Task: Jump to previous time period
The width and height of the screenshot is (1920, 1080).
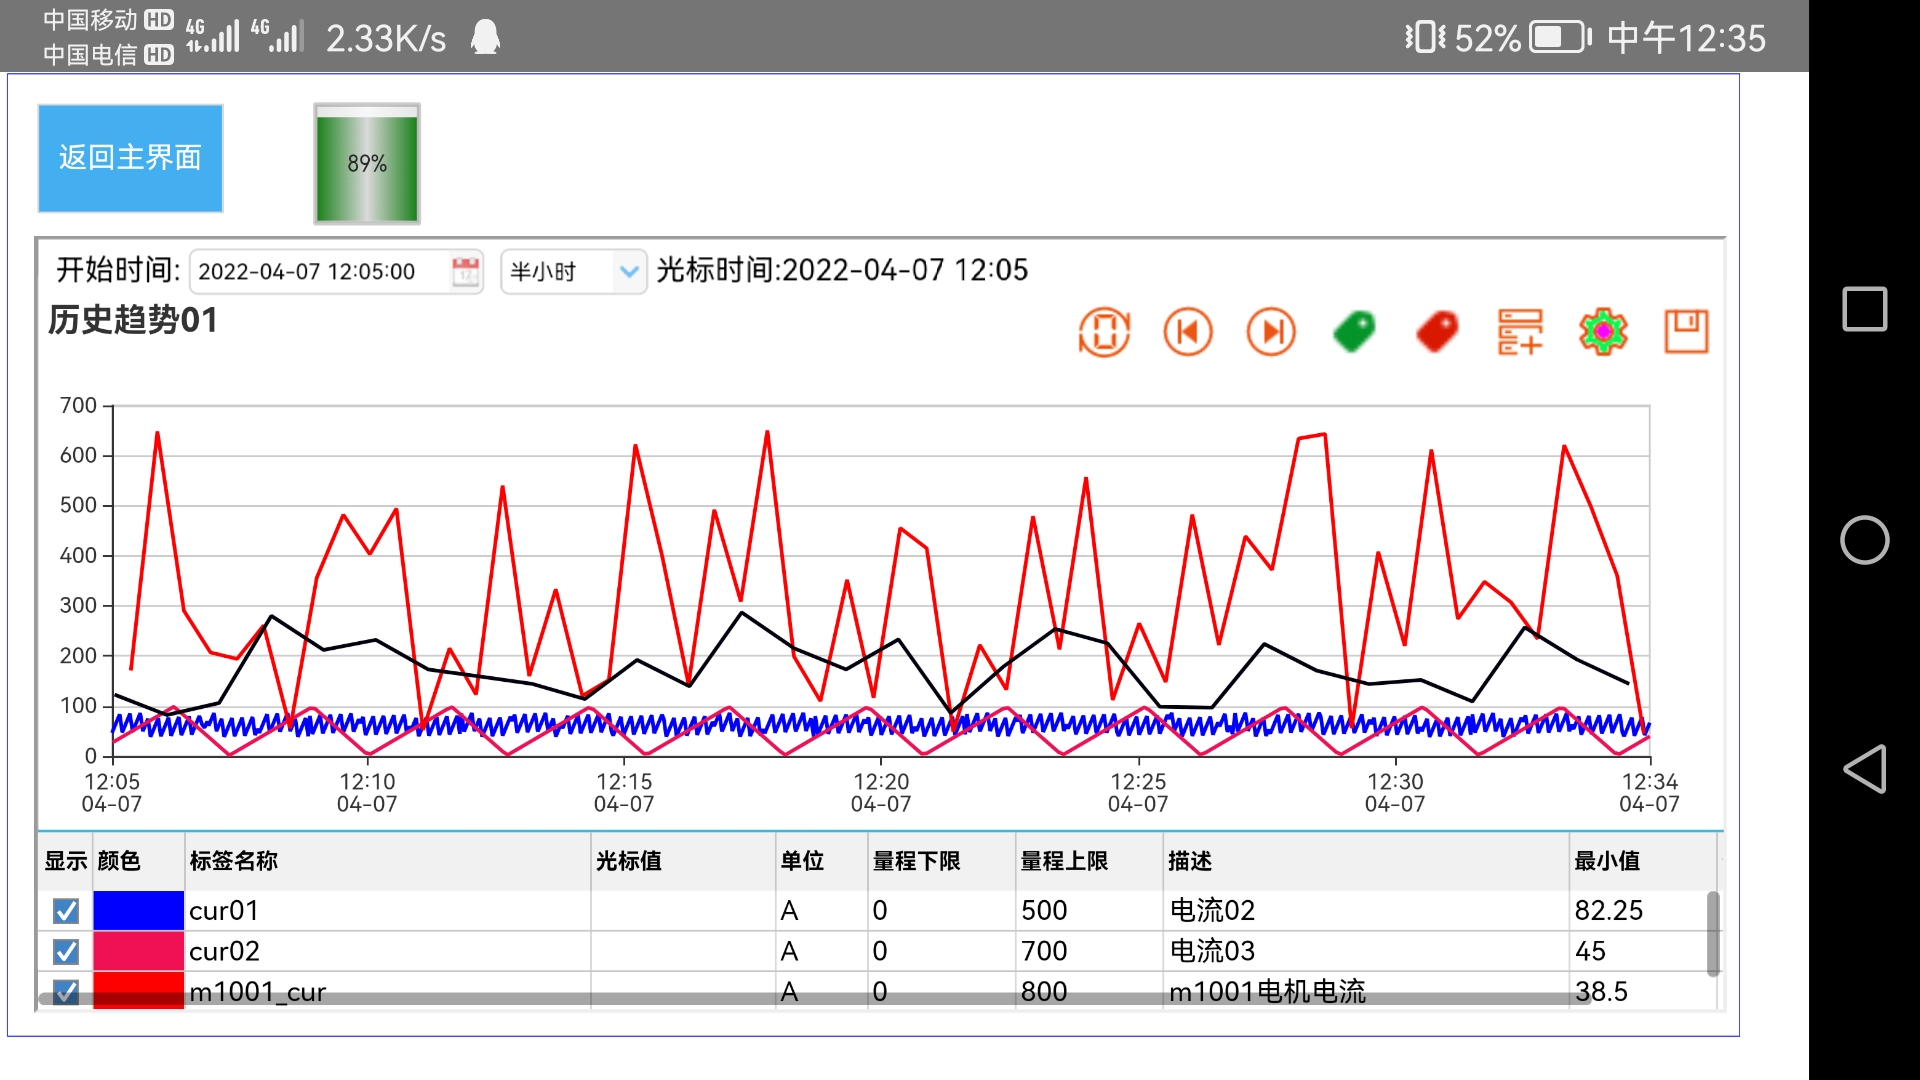Action: [x=1187, y=332]
